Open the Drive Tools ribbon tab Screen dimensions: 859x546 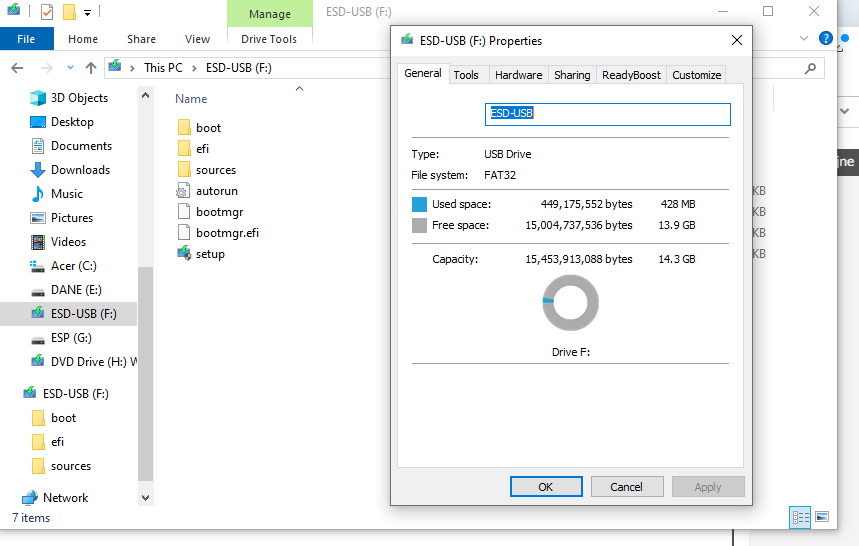(x=269, y=39)
